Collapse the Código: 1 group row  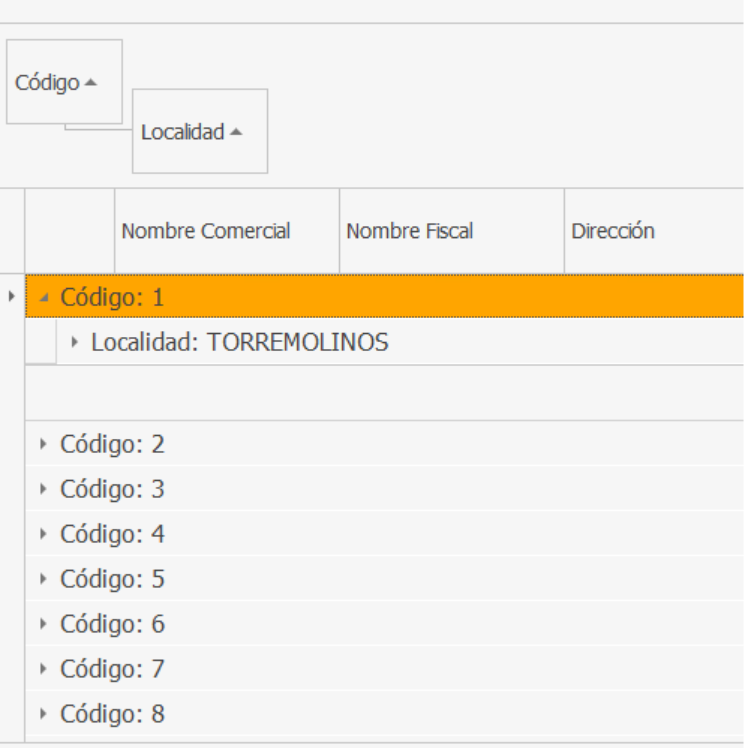(43, 298)
